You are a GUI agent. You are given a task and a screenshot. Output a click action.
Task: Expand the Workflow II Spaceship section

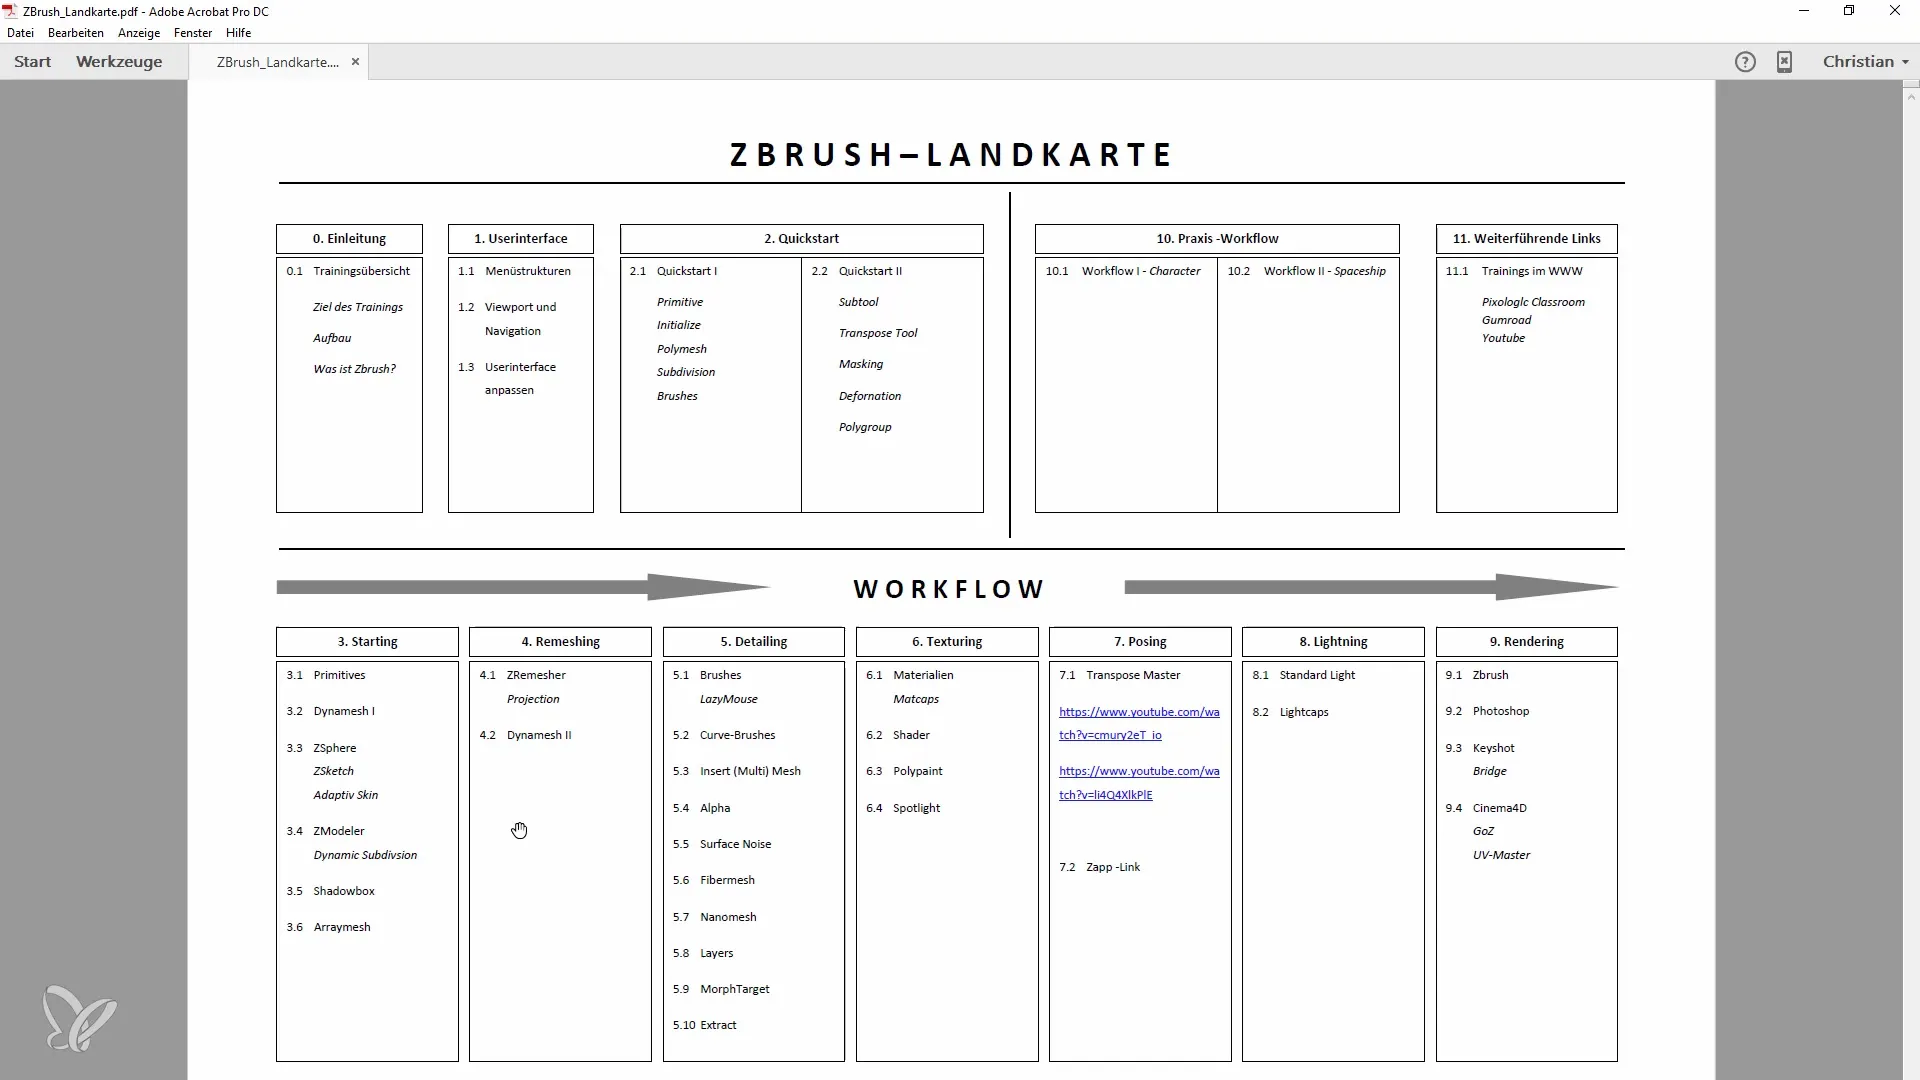[x=1323, y=270]
